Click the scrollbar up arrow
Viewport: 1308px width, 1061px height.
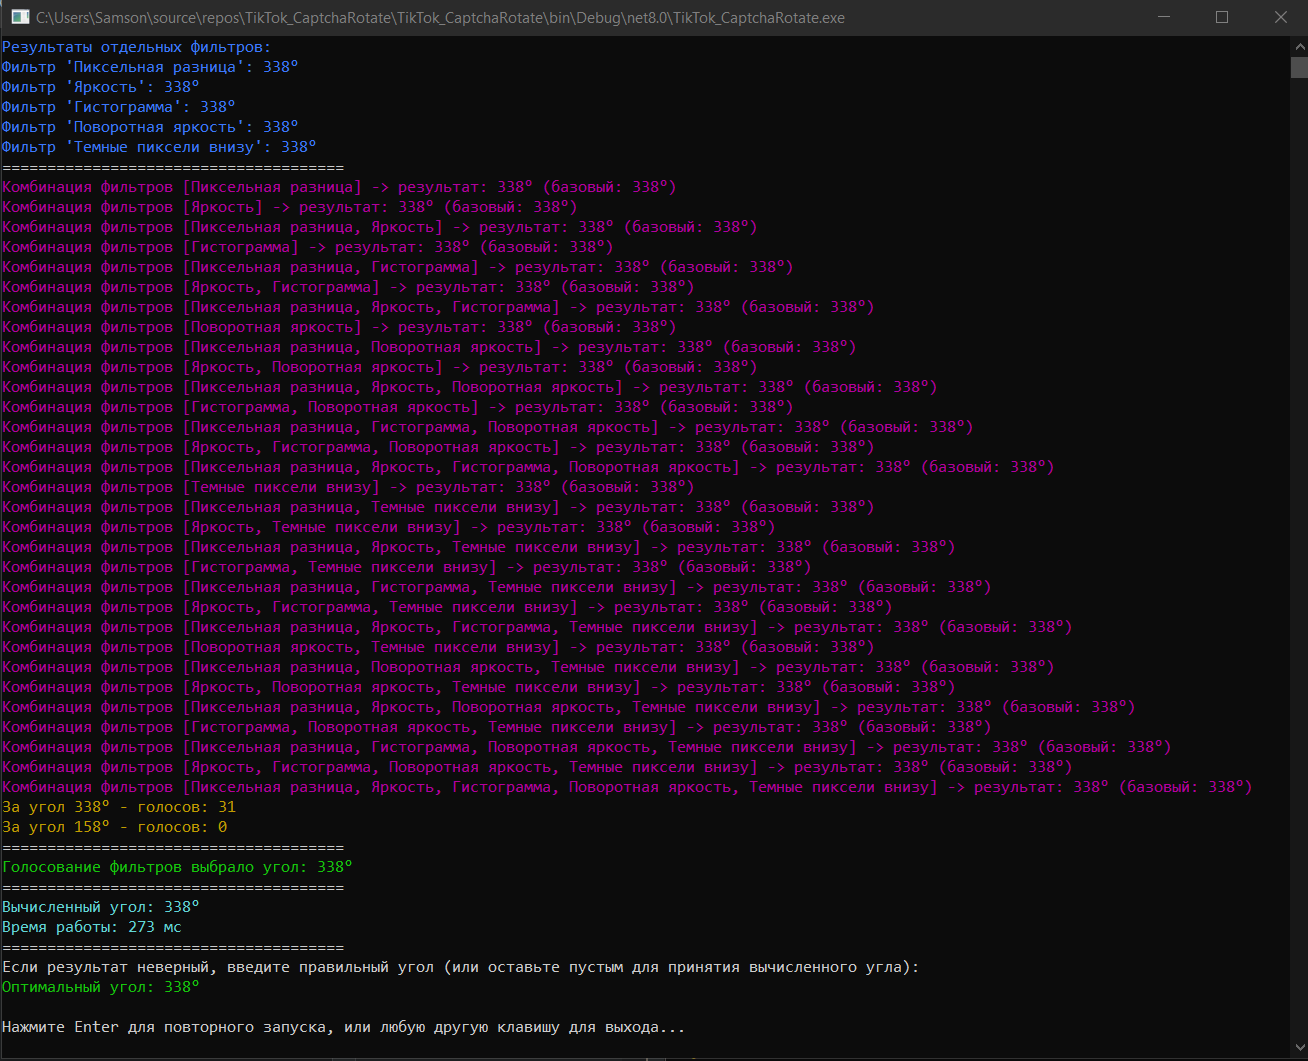point(1298,46)
